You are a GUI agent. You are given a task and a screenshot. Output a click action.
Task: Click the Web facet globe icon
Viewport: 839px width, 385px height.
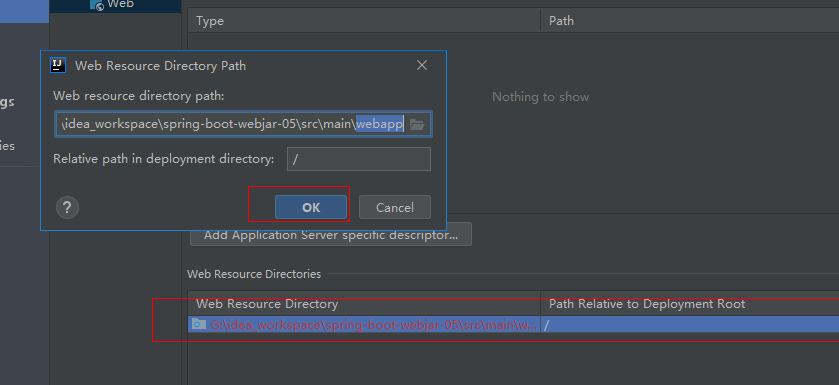[97, 5]
